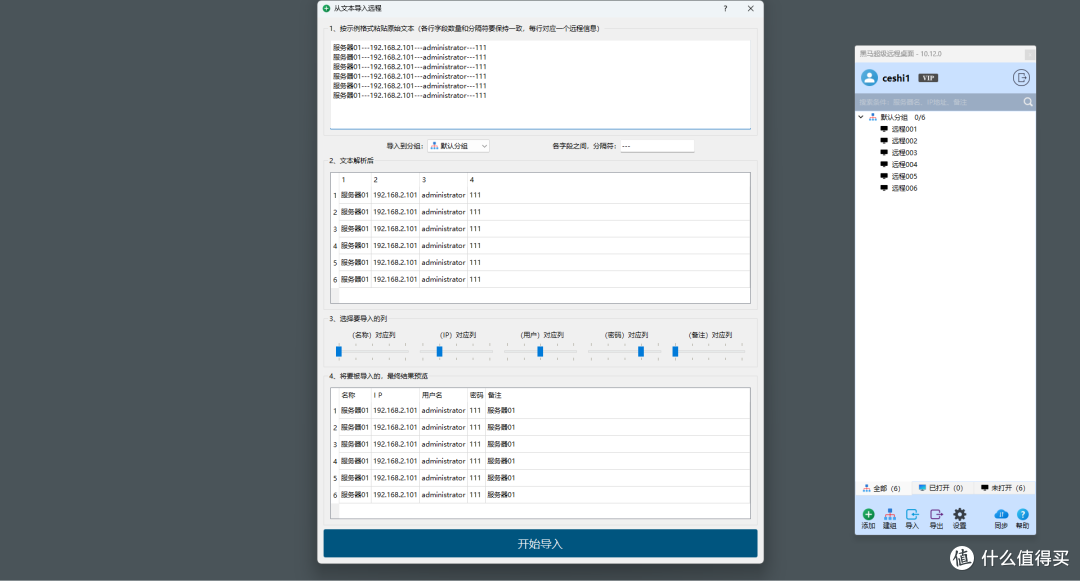Select 远程006 in the tree
Image resolution: width=1080 pixels, height=581 pixels.
click(904, 188)
